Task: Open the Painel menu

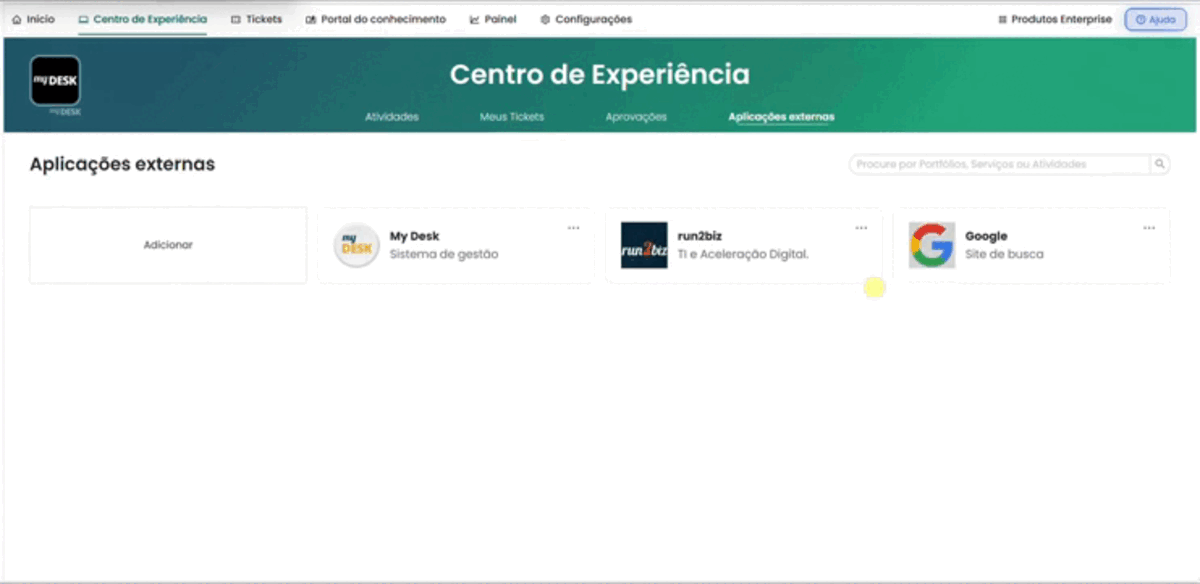Action: [493, 19]
